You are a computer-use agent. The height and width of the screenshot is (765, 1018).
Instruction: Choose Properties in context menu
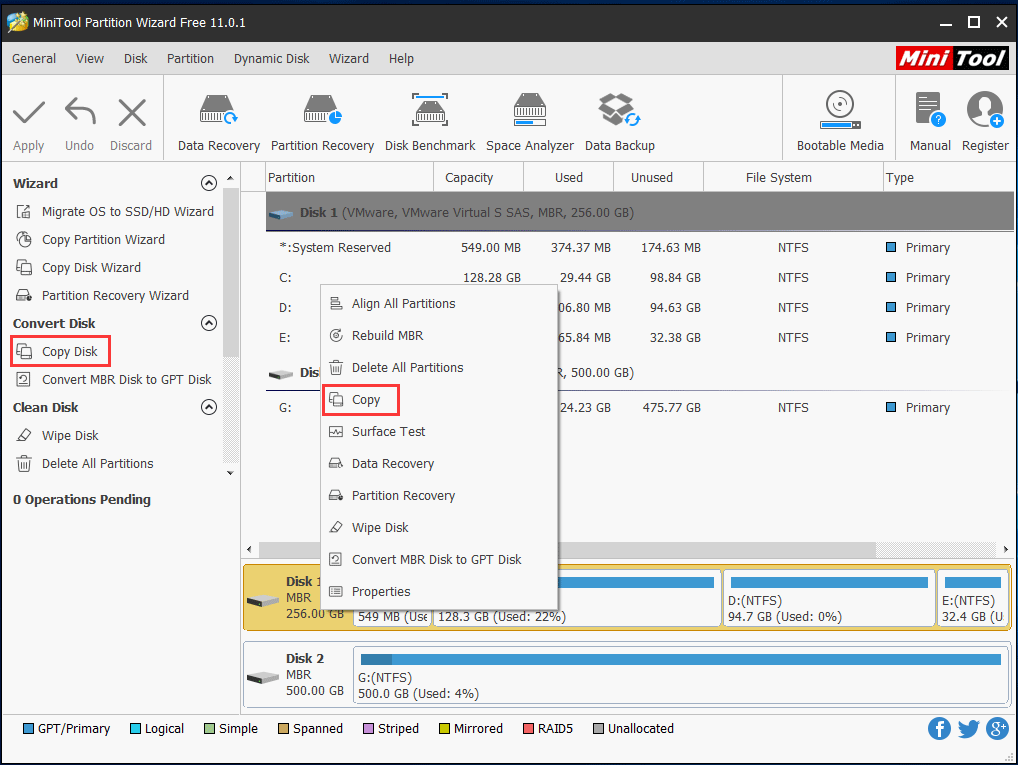[440, 592]
